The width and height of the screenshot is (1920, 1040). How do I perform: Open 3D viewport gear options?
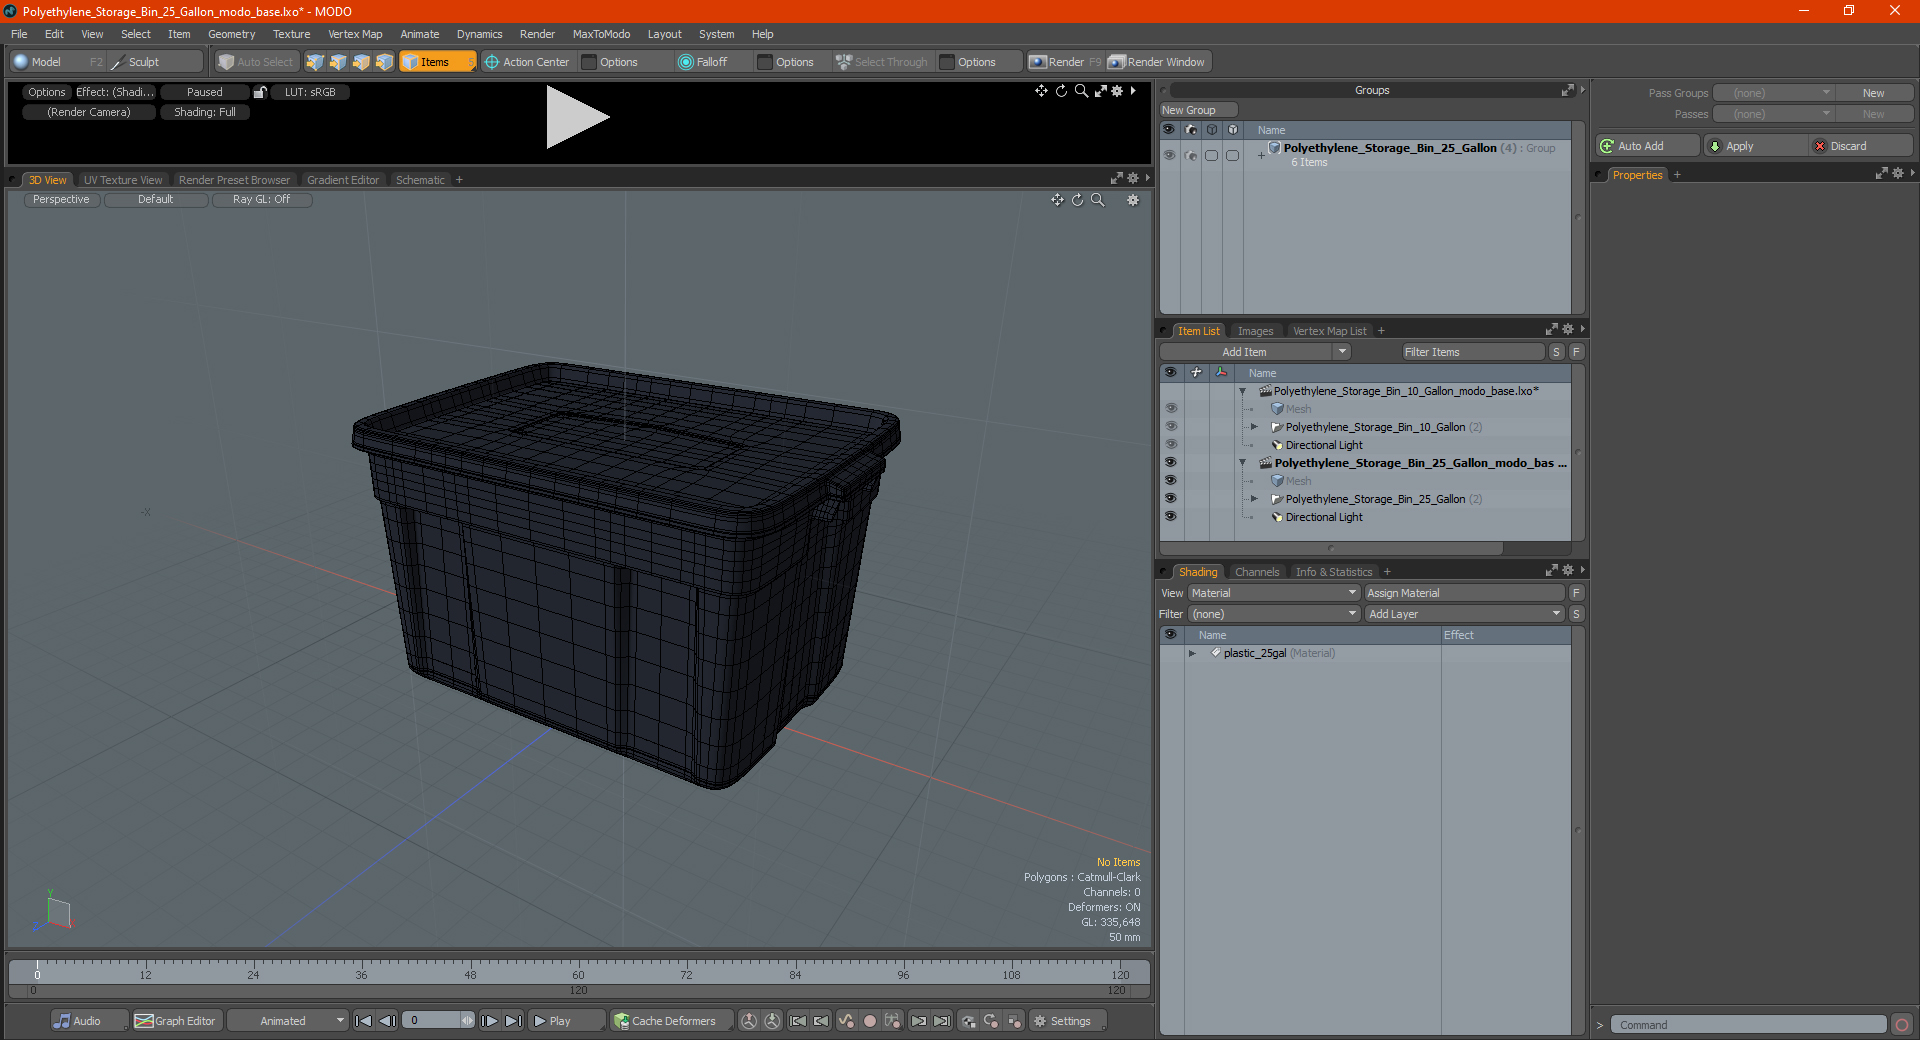coord(1133,200)
